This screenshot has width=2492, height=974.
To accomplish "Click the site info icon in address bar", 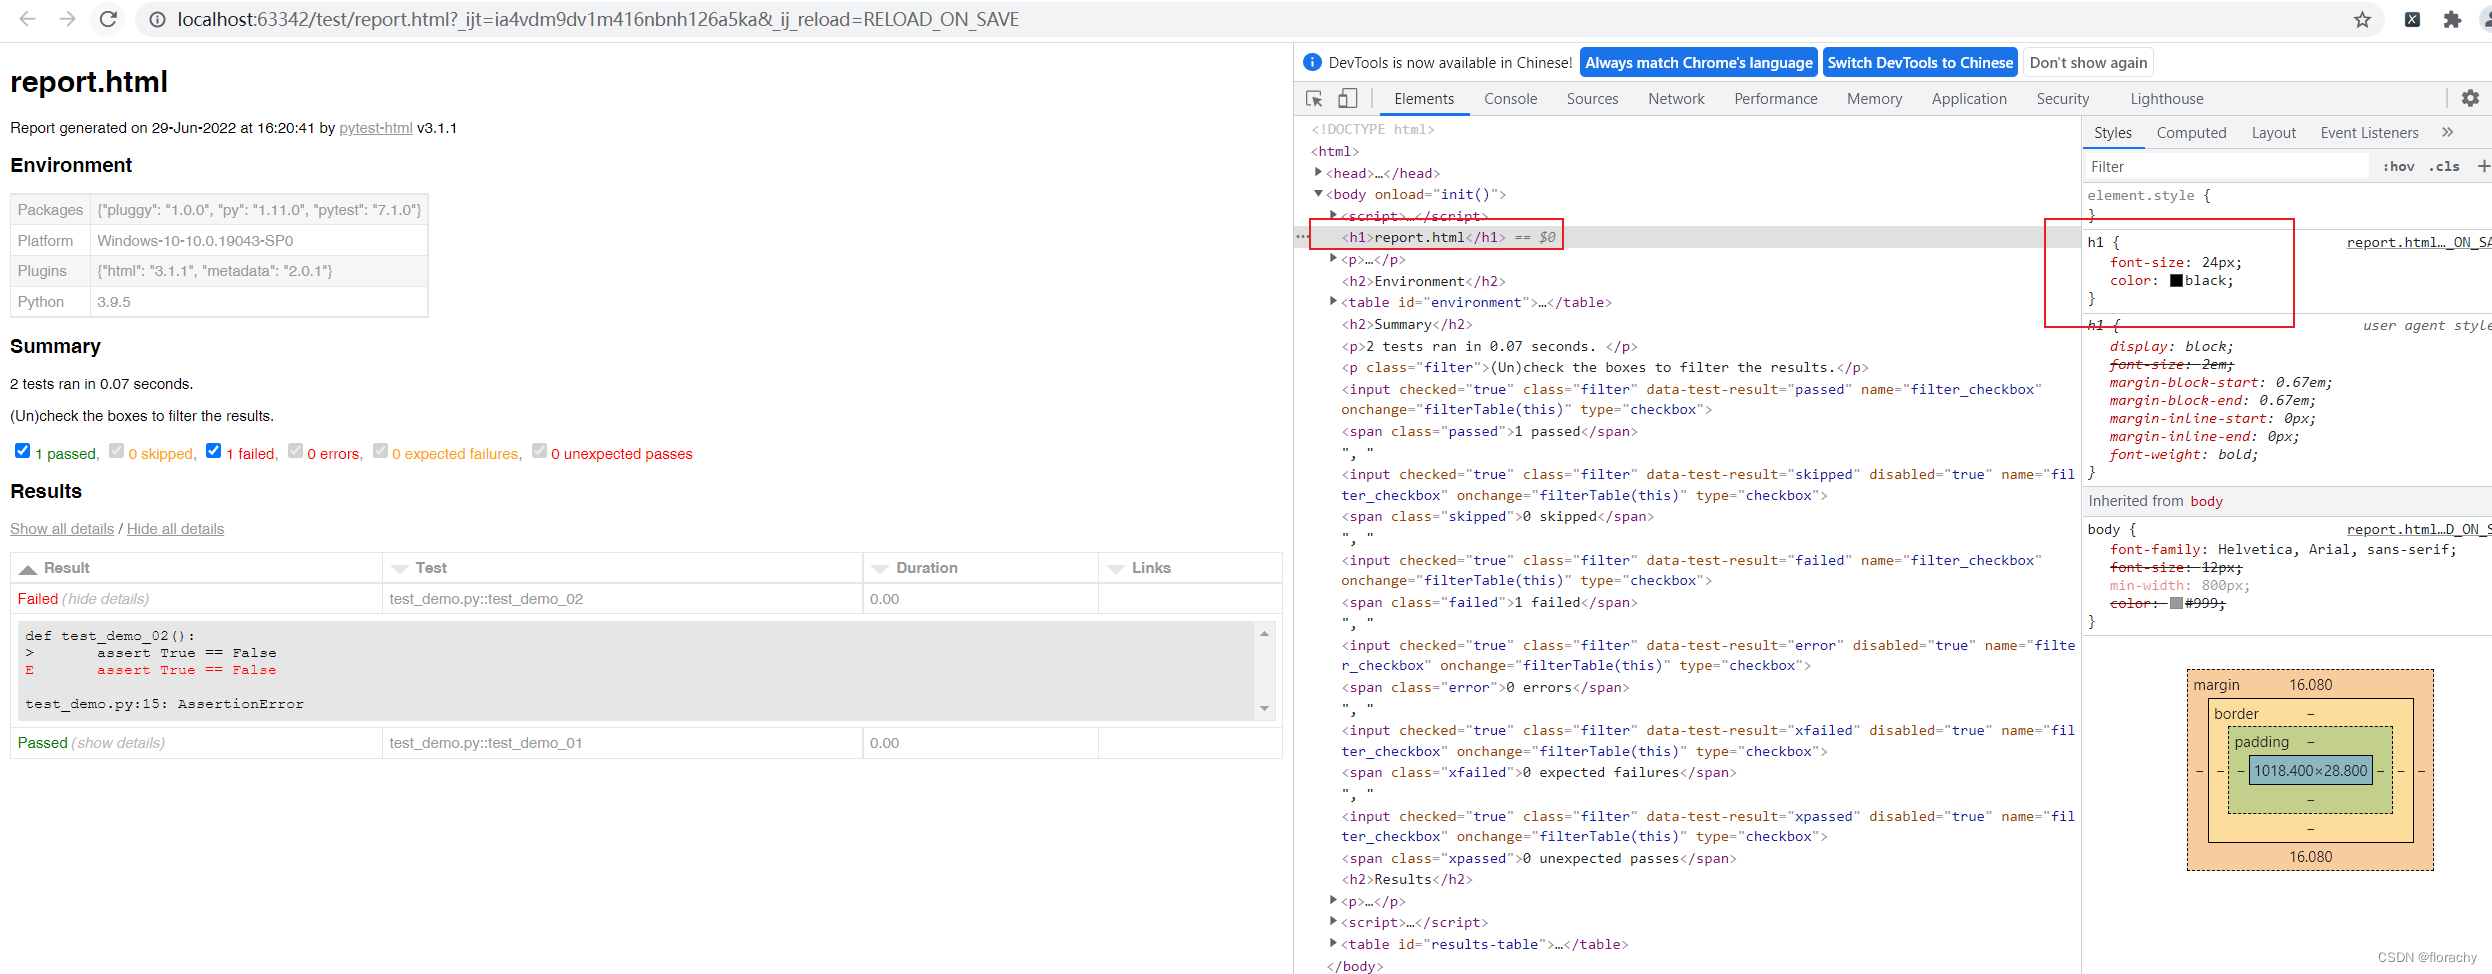I will 157,19.
